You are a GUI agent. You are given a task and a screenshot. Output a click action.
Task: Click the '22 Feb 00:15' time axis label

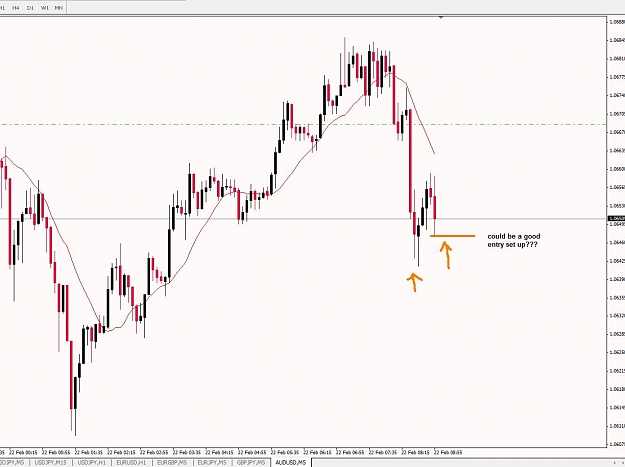coord(23,453)
